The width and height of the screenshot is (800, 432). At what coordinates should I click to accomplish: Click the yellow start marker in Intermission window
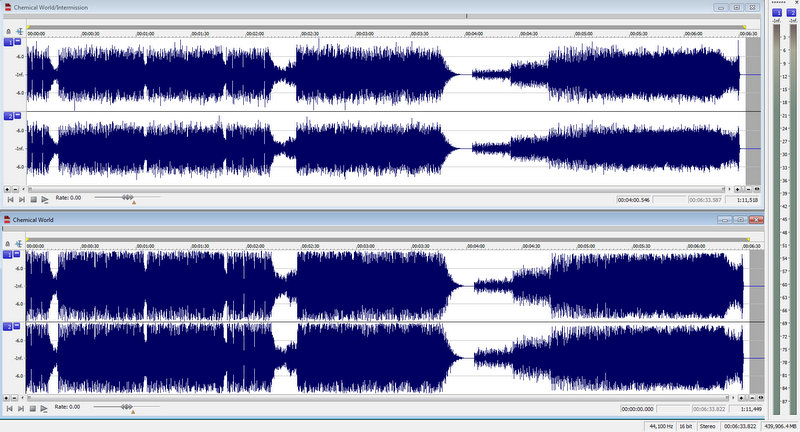[29, 27]
